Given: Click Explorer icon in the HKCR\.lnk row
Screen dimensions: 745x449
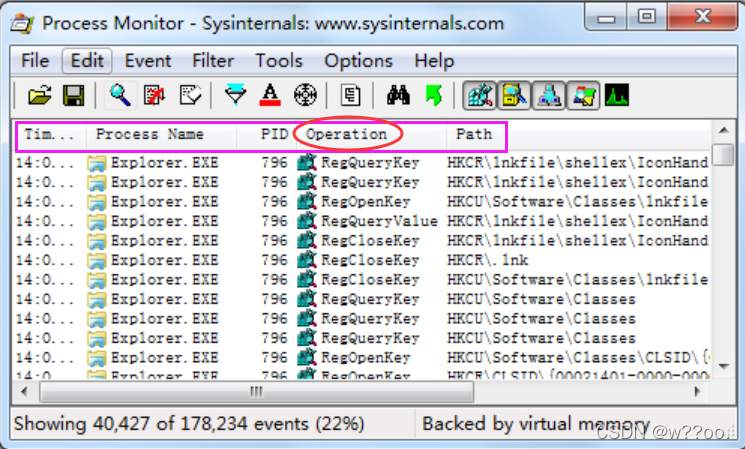Looking at the screenshot, I should (96, 260).
